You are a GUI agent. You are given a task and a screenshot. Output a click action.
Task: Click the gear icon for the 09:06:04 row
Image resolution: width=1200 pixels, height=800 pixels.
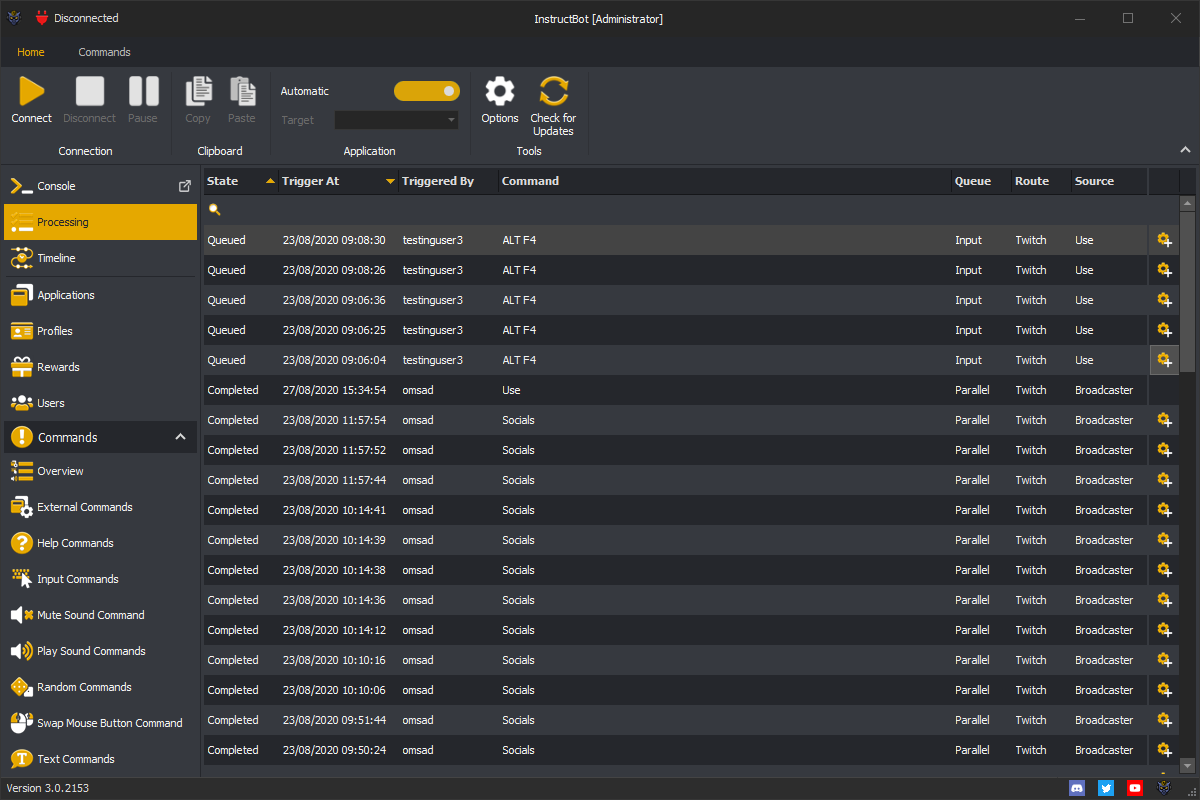click(1164, 360)
